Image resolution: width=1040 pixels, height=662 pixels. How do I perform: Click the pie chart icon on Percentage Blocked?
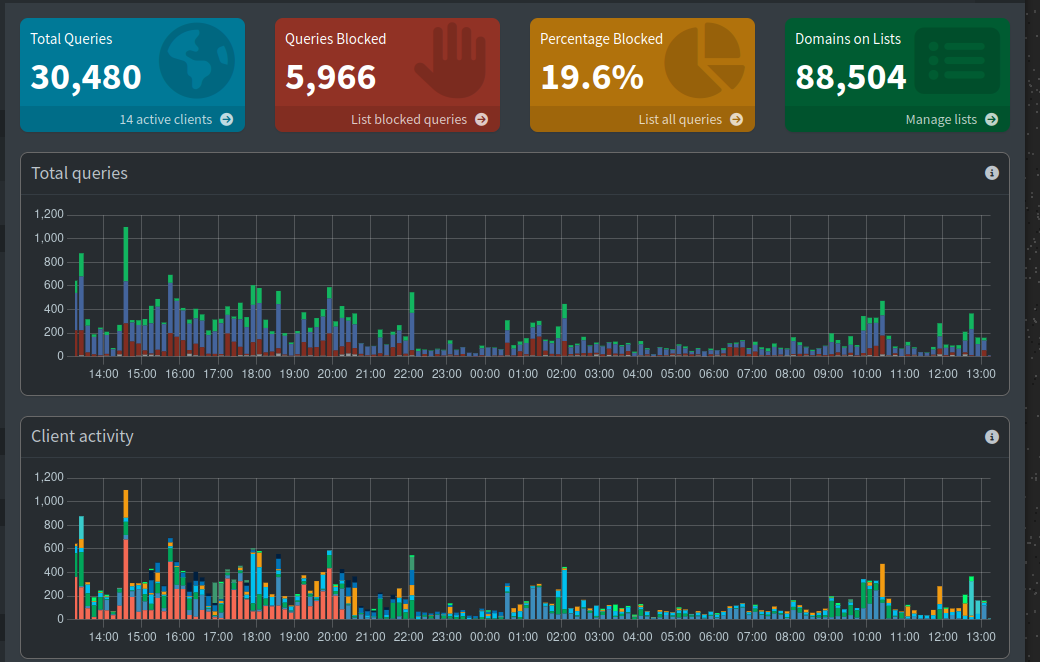pyautogui.click(x=705, y=60)
